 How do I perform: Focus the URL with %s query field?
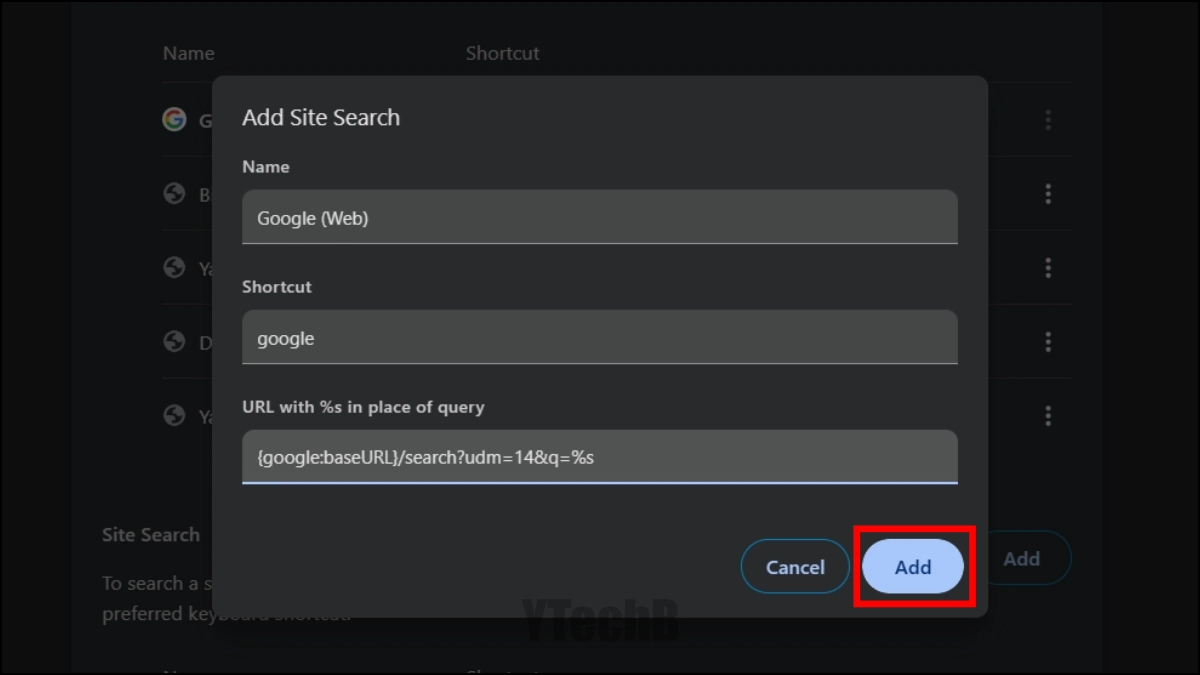click(x=600, y=457)
